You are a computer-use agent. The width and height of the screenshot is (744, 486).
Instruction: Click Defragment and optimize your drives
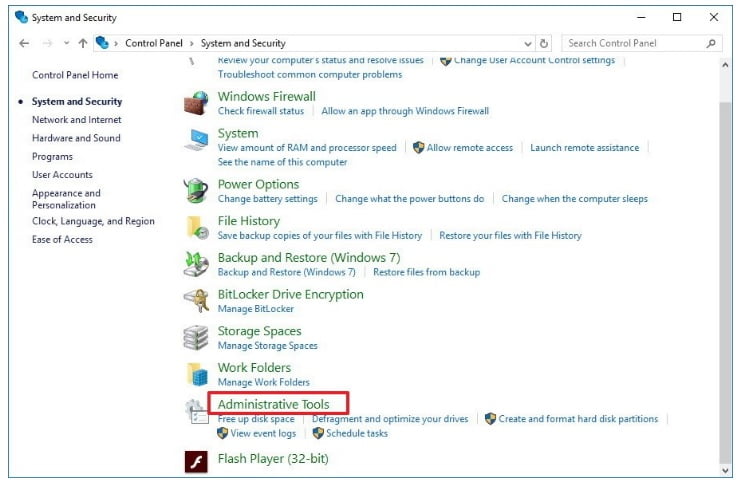pos(390,419)
